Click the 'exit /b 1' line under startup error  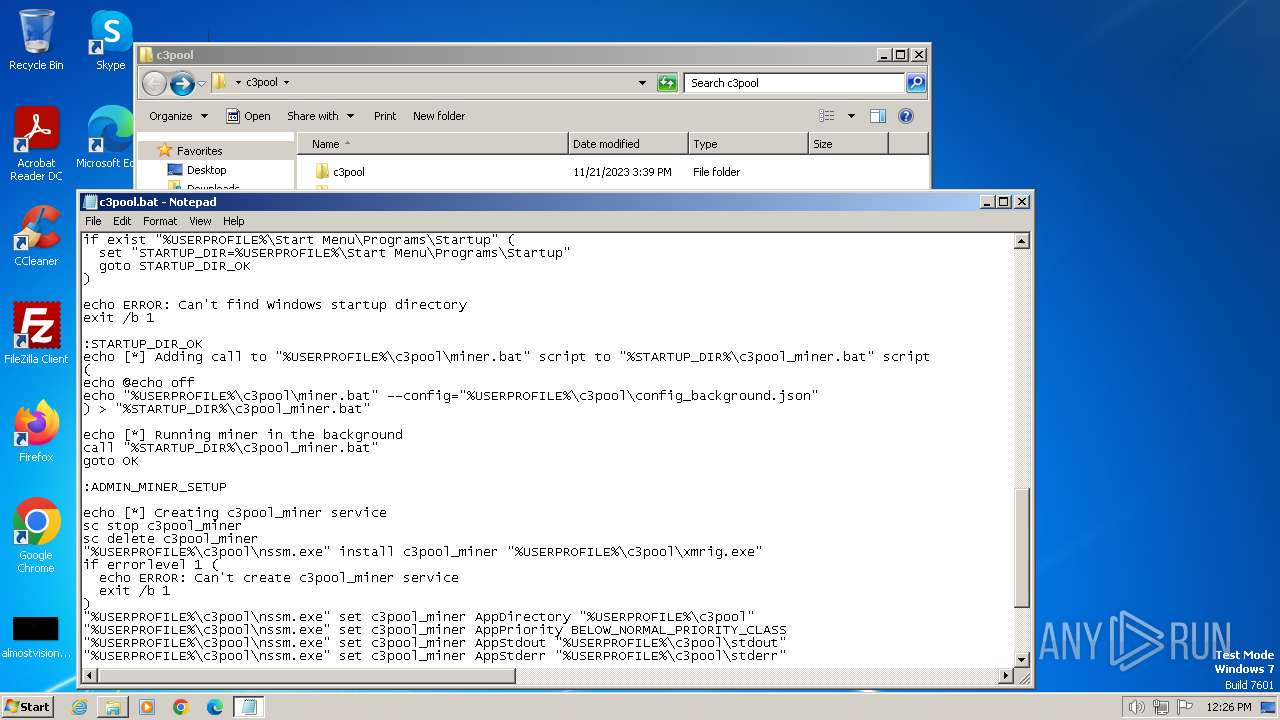click(x=119, y=318)
